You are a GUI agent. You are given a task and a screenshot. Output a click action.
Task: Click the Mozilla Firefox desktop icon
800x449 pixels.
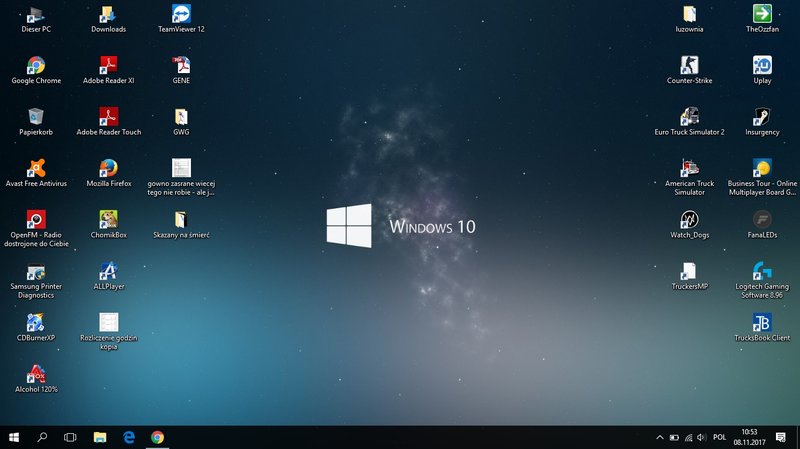pyautogui.click(x=109, y=169)
